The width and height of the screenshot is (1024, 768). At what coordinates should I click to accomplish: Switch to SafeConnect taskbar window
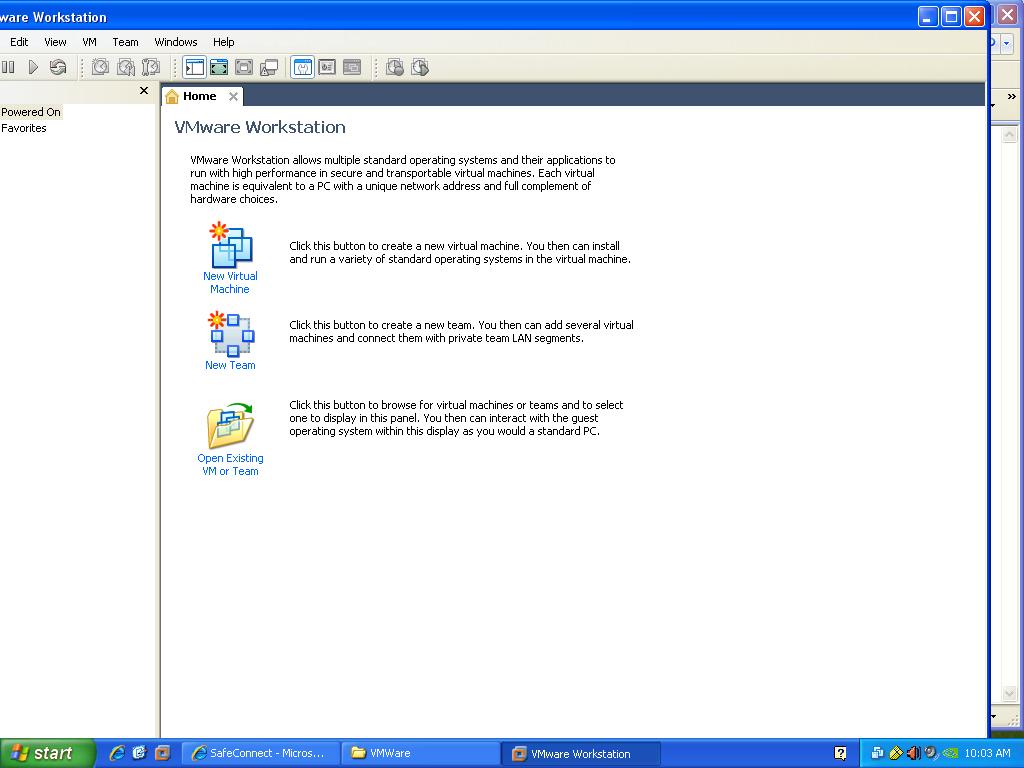(x=260, y=753)
